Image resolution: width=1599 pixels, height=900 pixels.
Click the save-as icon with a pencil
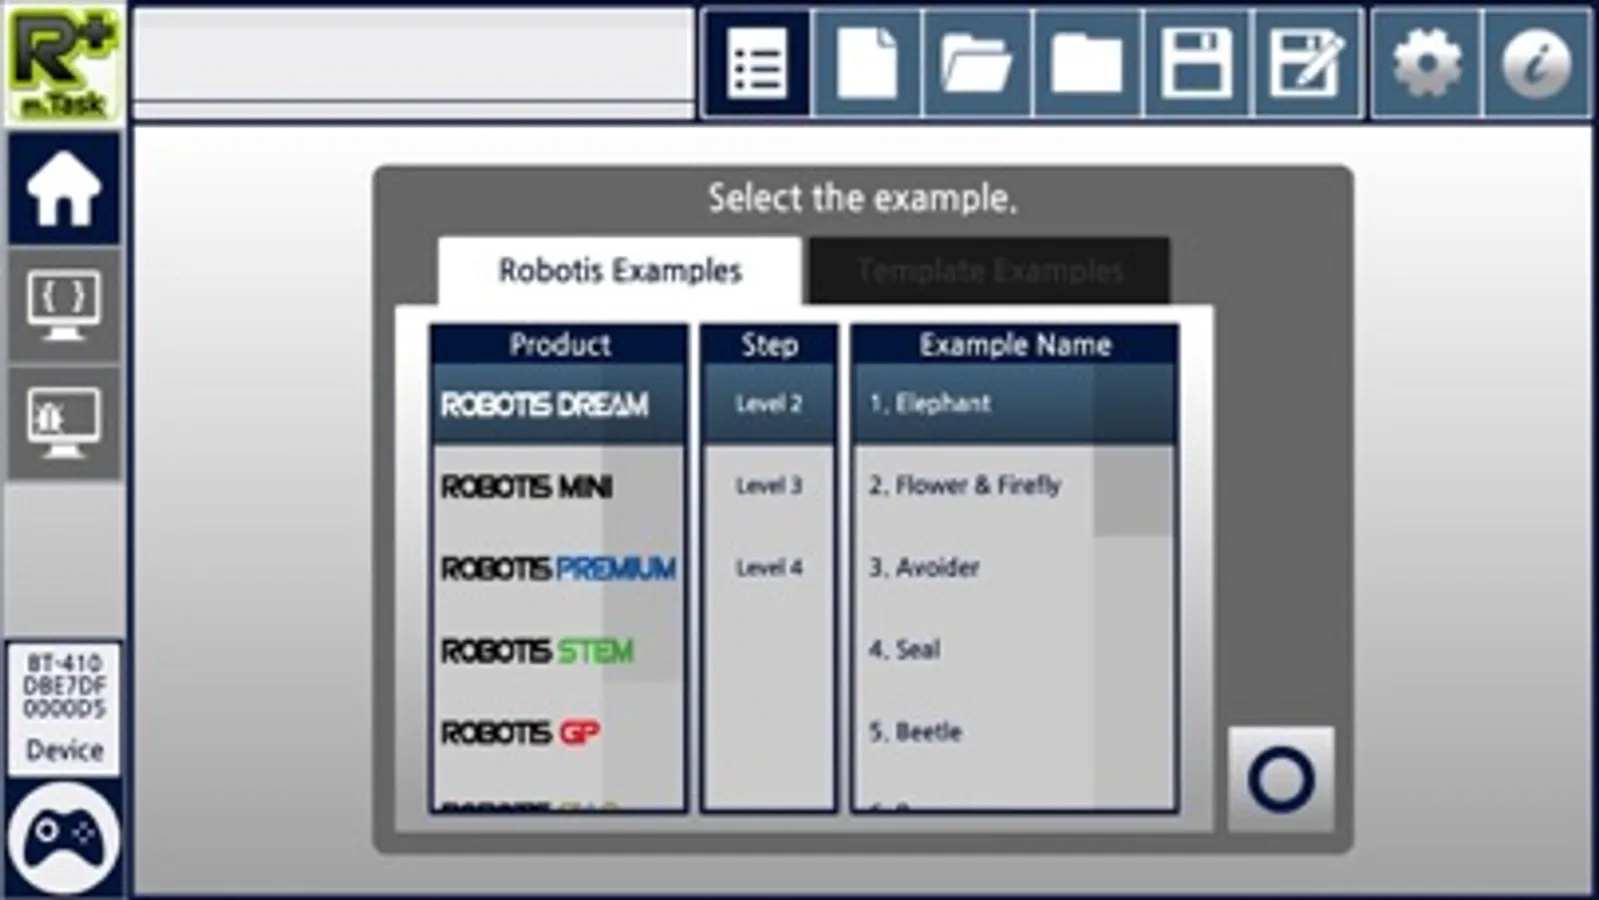click(1305, 63)
